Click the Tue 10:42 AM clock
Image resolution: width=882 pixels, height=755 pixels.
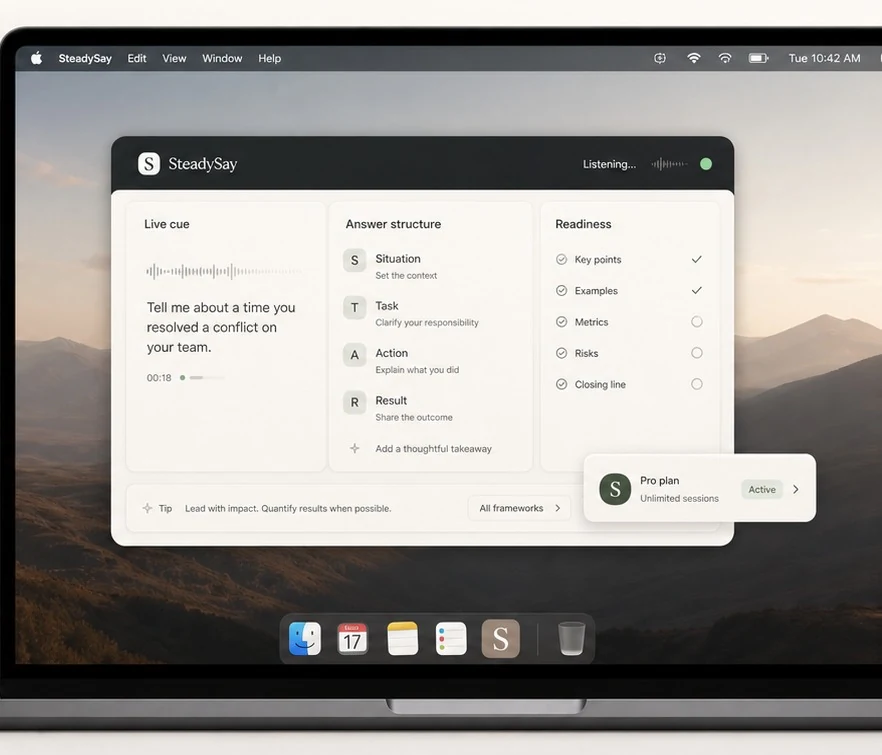(x=824, y=59)
